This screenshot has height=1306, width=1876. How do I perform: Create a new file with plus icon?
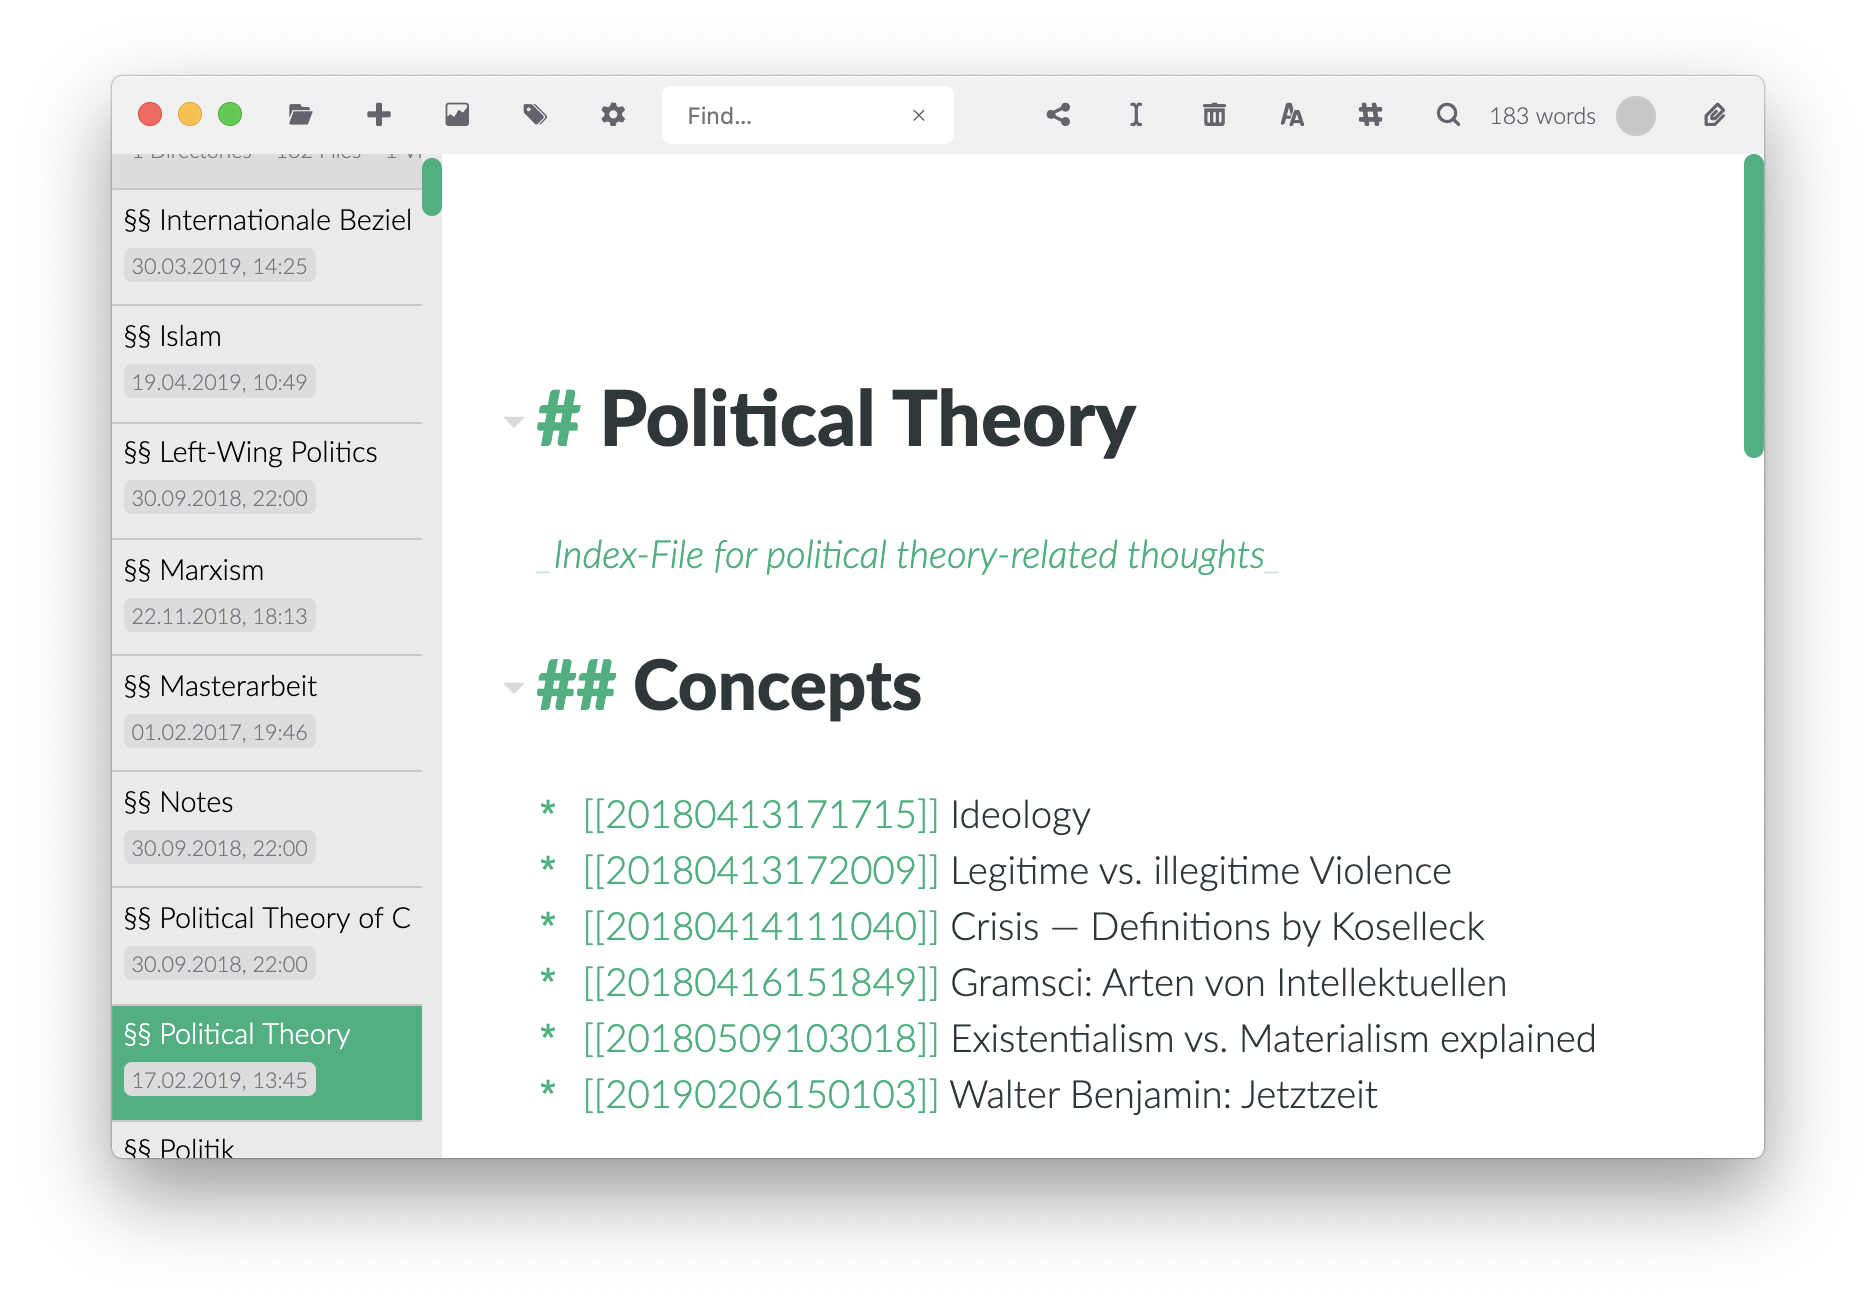379,115
